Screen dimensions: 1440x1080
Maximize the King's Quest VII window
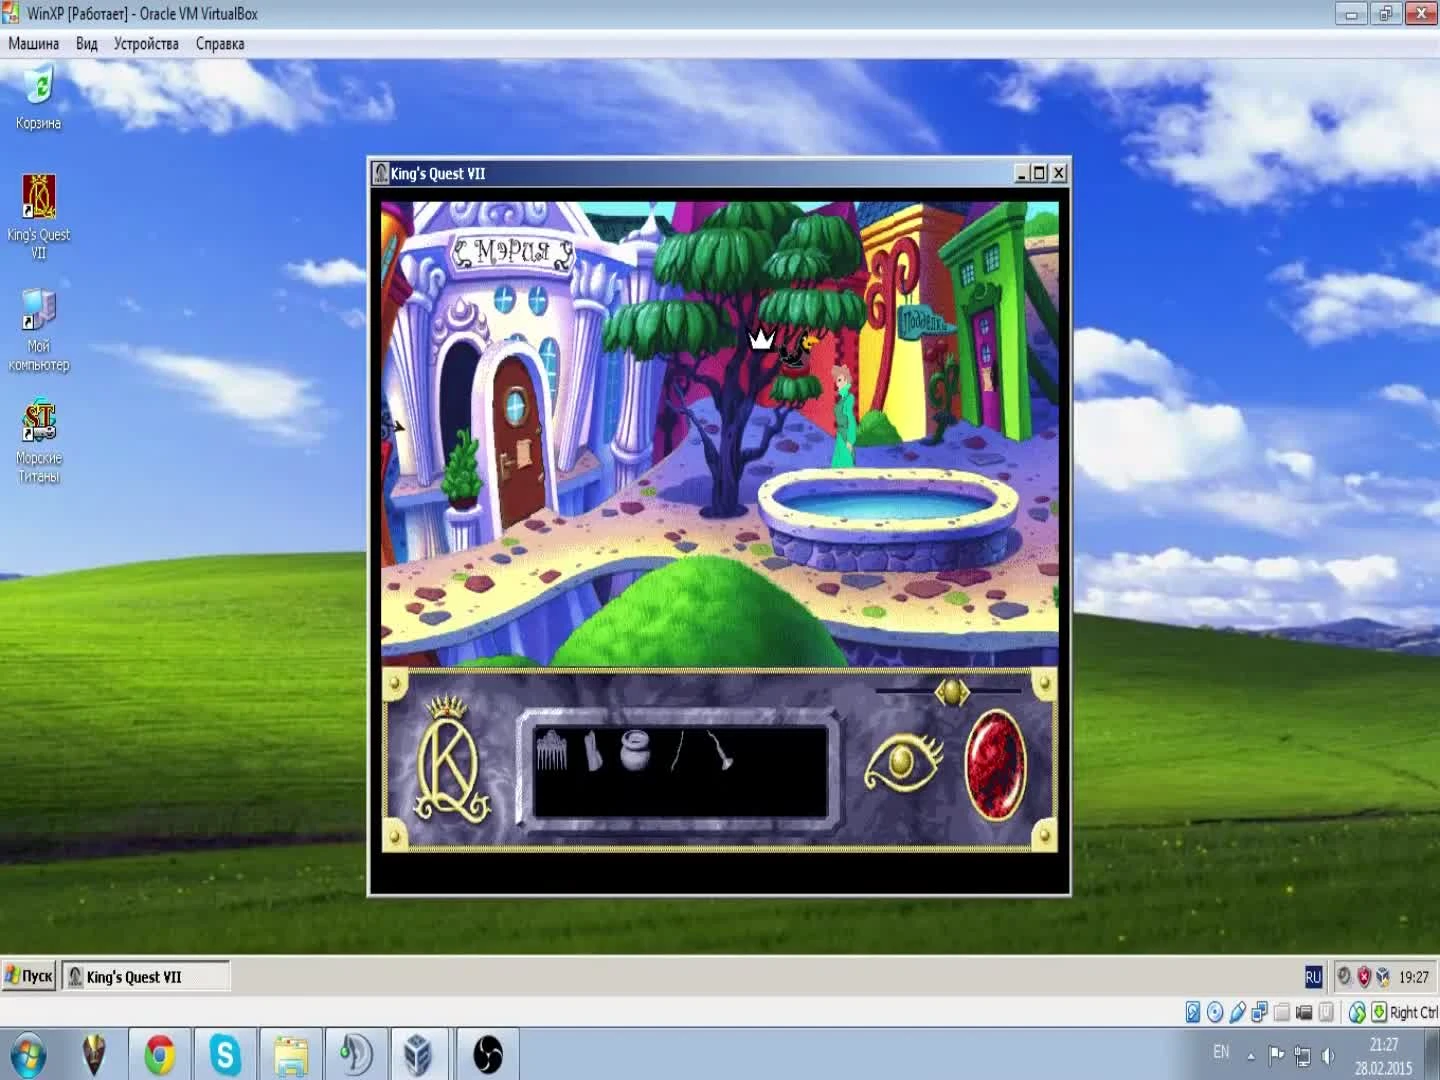[1039, 173]
